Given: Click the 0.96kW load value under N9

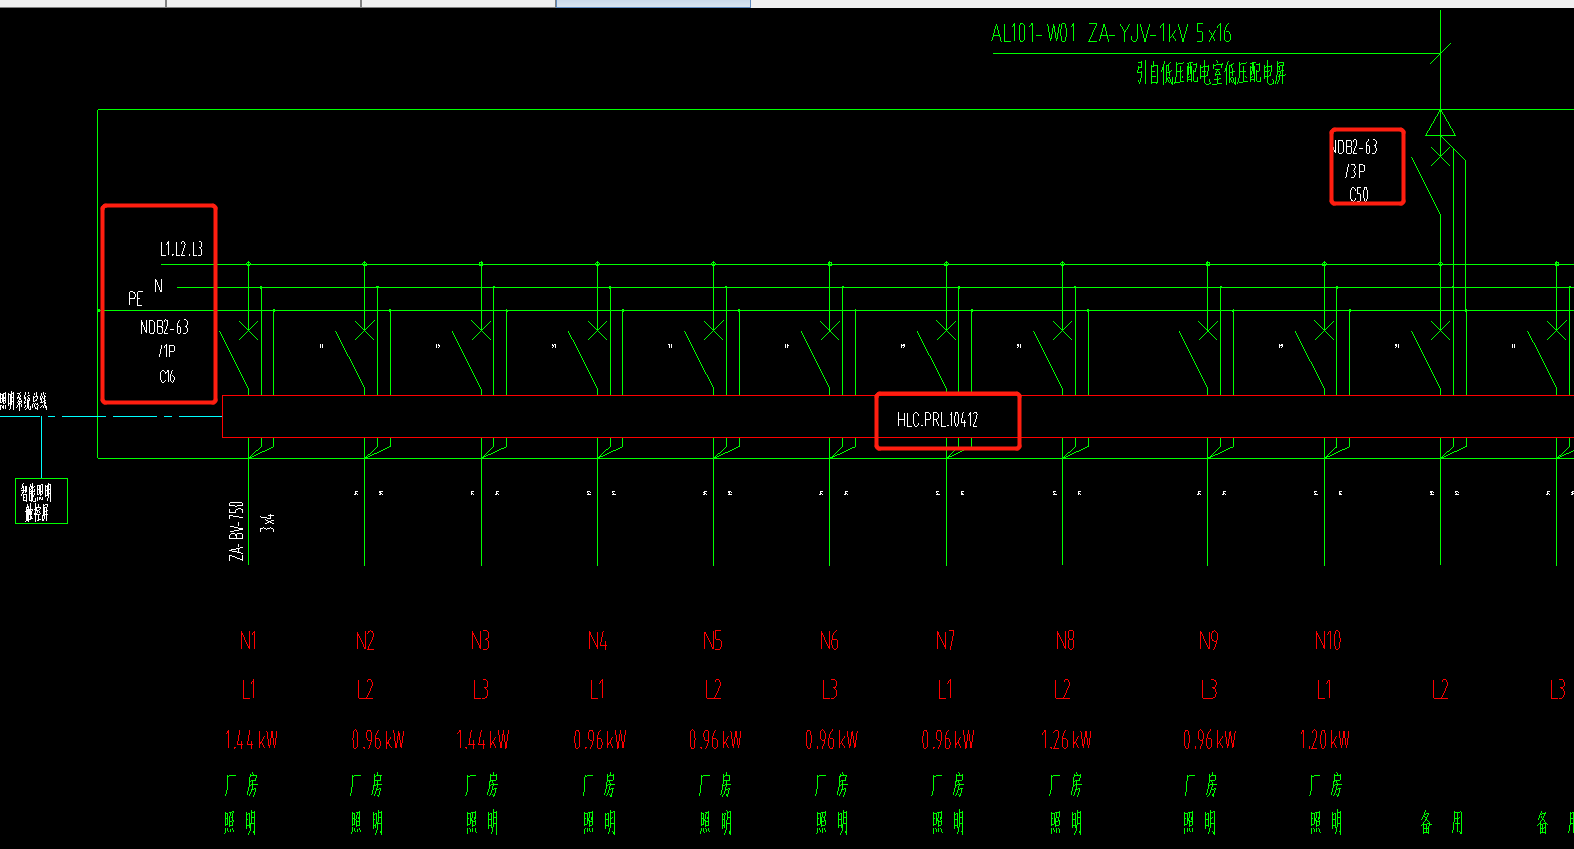Looking at the screenshot, I should tap(1209, 740).
